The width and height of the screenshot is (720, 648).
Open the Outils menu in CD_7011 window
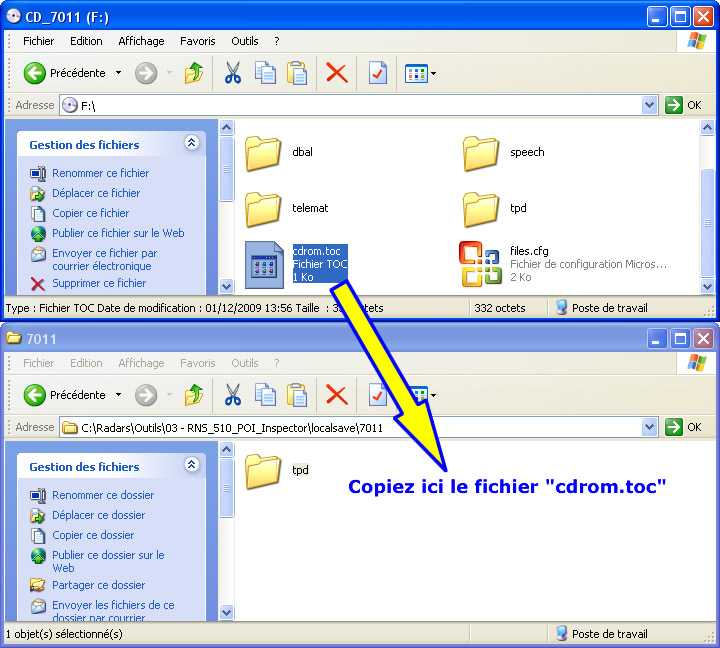(244, 41)
